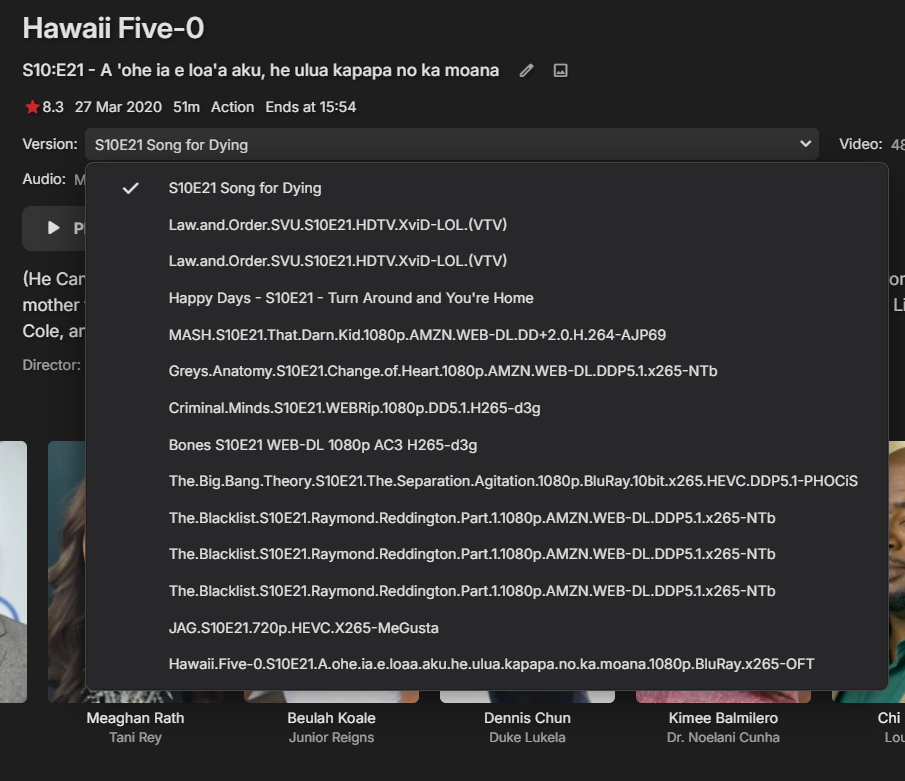Choose the Bones S10E21 WEB-DL version
Viewport: 905px width, 781px height.
point(322,445)
